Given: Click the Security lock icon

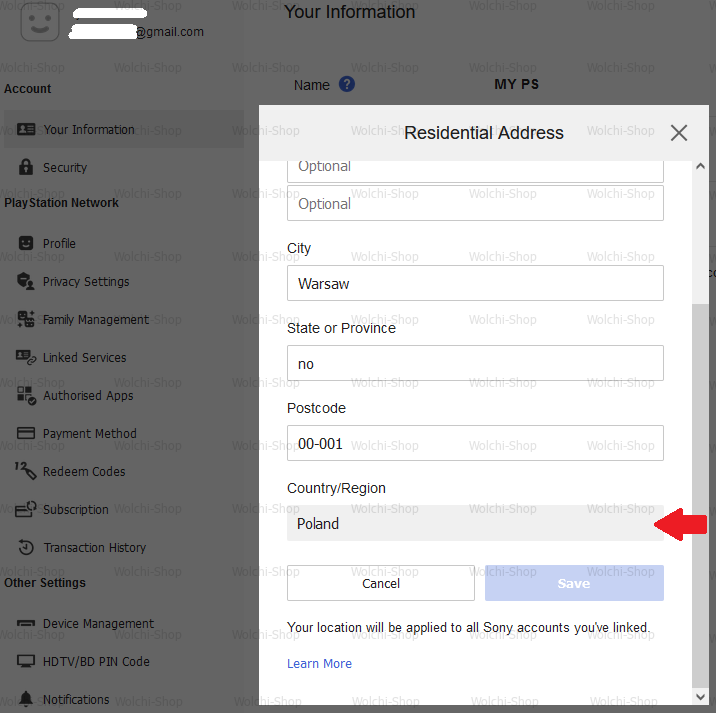Looking at the screenshot, I should (26, 168).
